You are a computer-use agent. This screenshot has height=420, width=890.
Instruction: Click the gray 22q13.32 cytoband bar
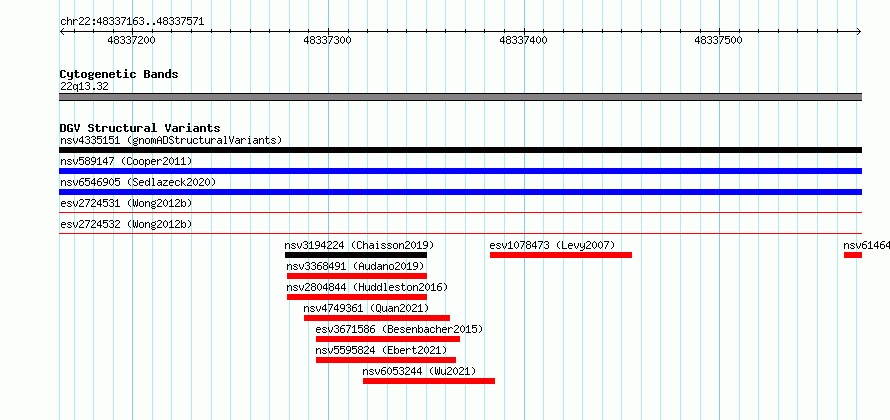pos(461,97)
